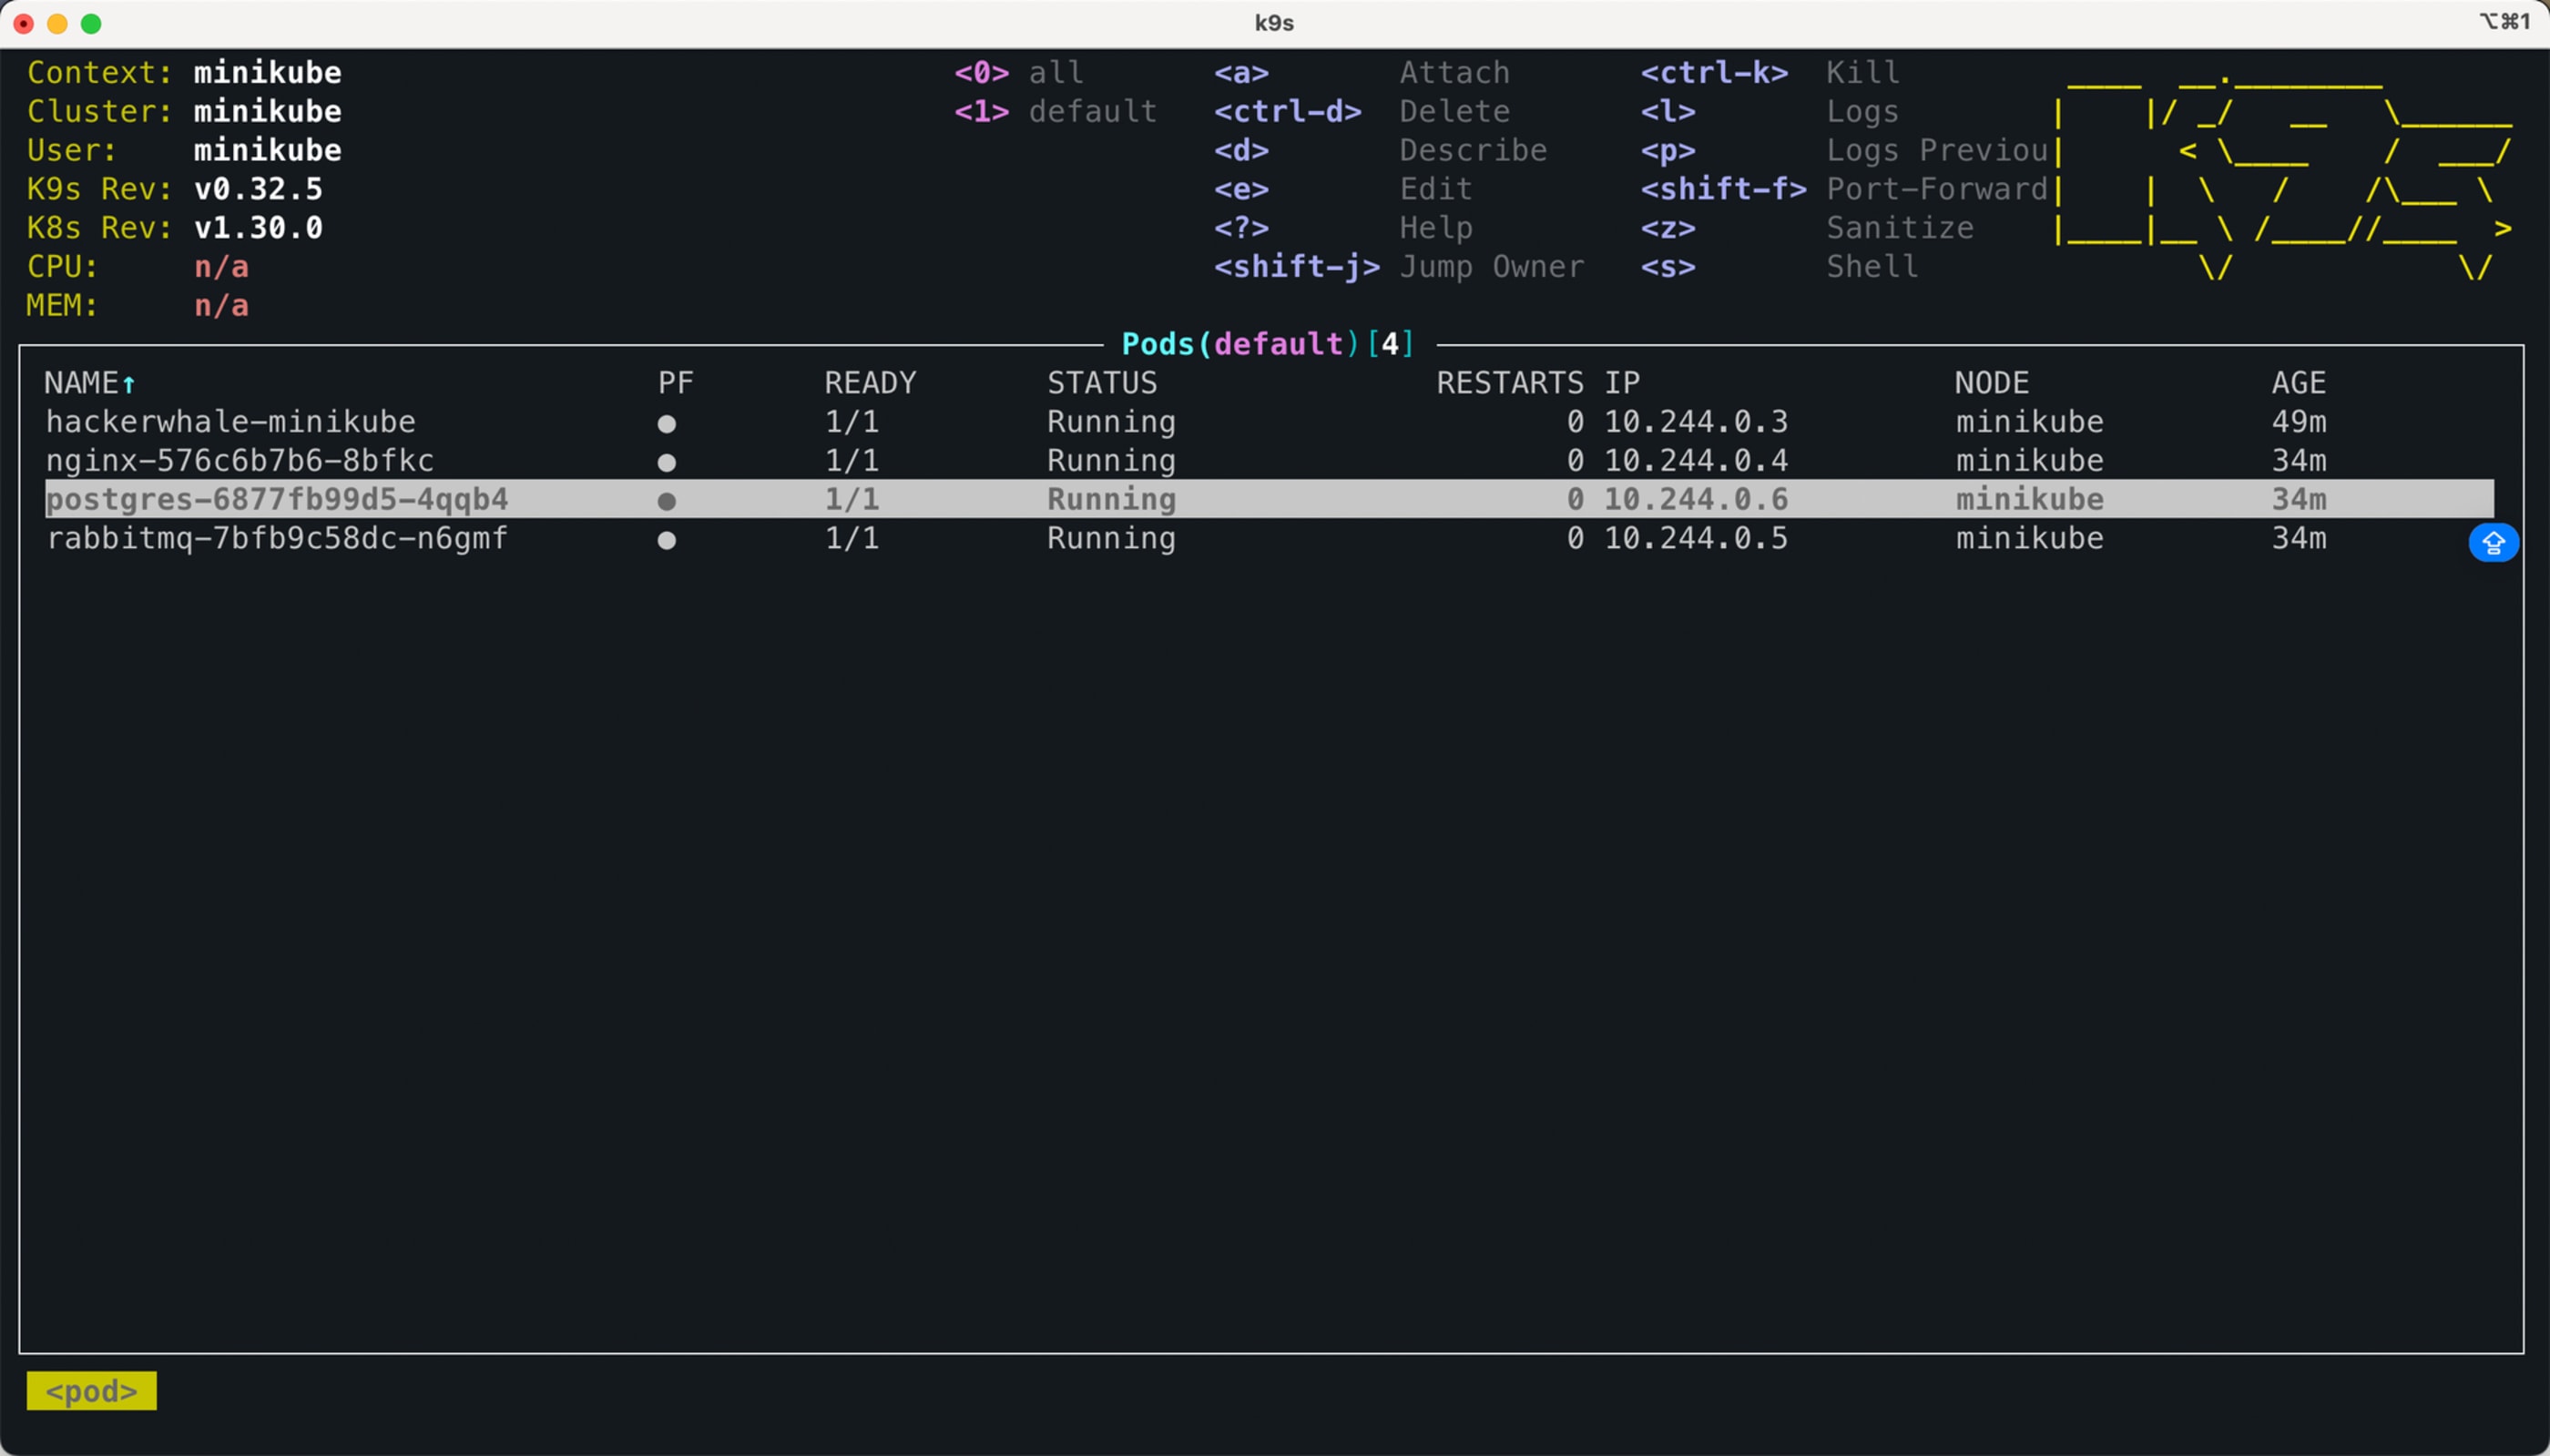The width and height of the screenshot is (2550, 1456).
Task: Click the Pods(default)[4] table title
Action: coord(1267,345)
